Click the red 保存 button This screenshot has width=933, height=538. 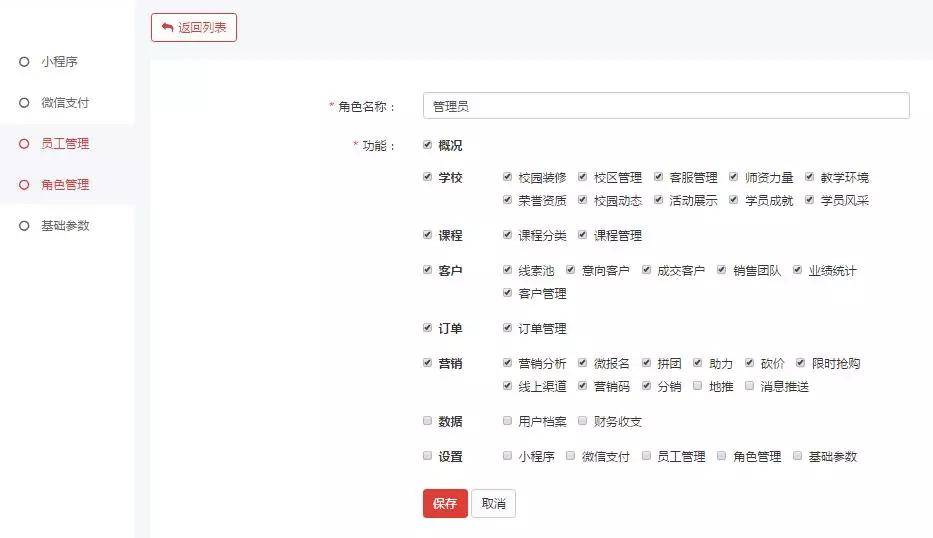click(x=444, y=504)
